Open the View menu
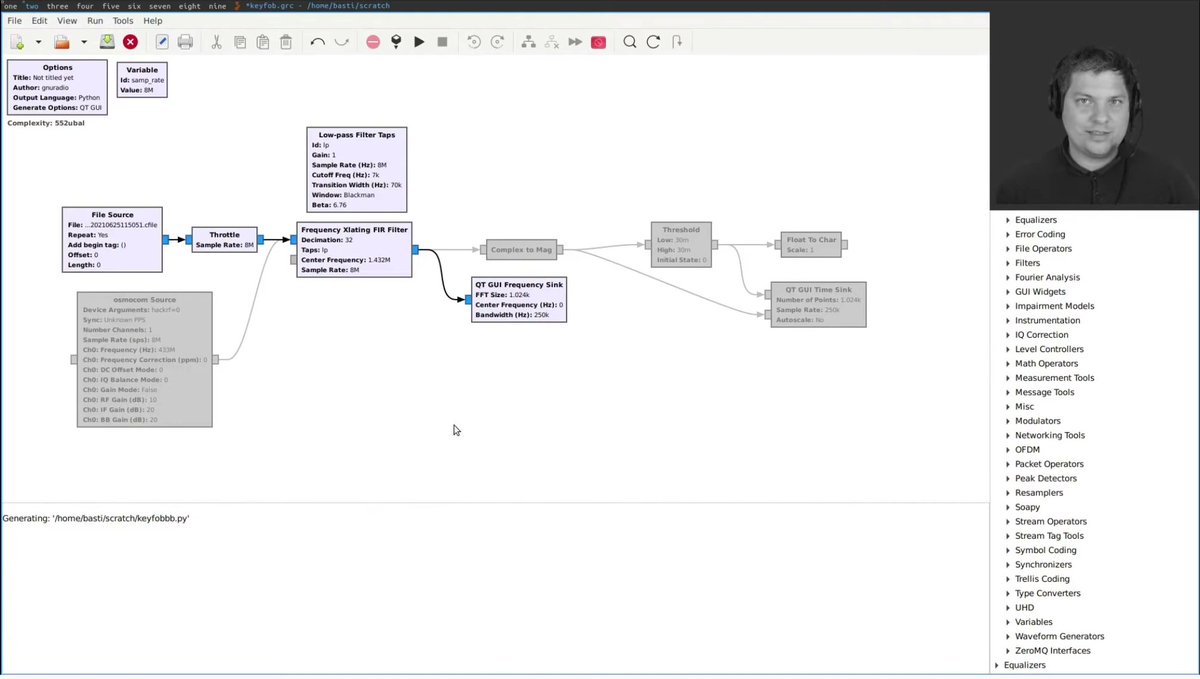This screenshot has width=1200, height=679. coord(67,20)
